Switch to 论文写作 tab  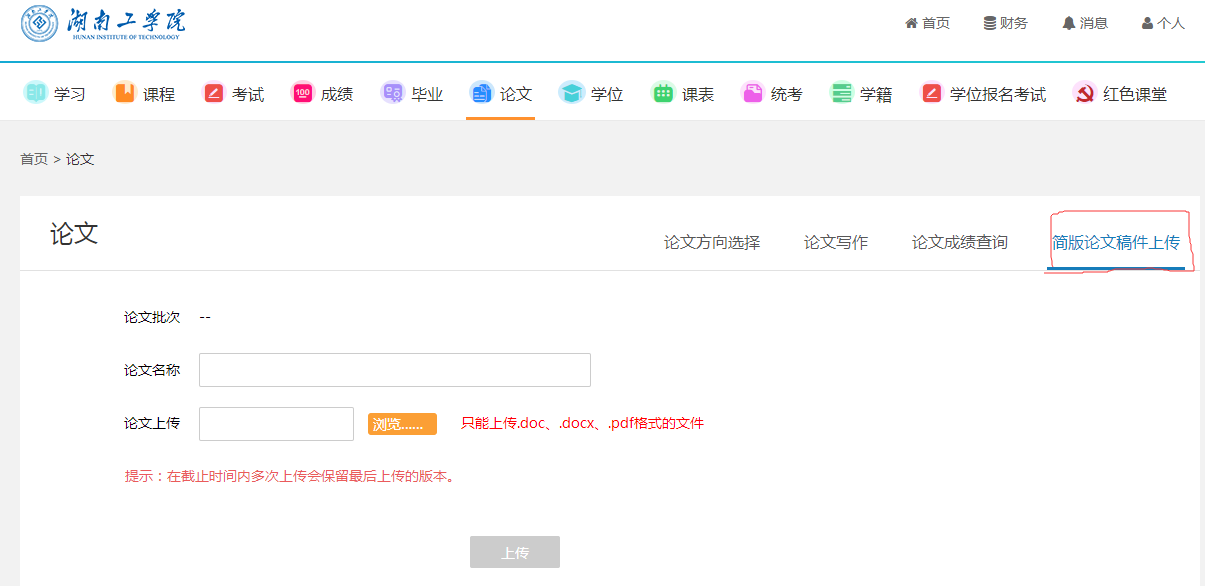pos(836,243)
